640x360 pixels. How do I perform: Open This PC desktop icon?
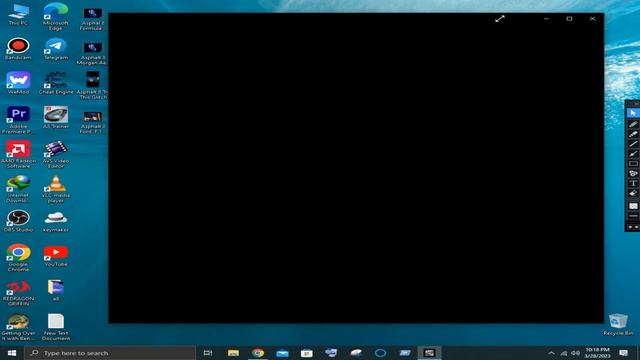pyautogui.click(x=18, y=15)
